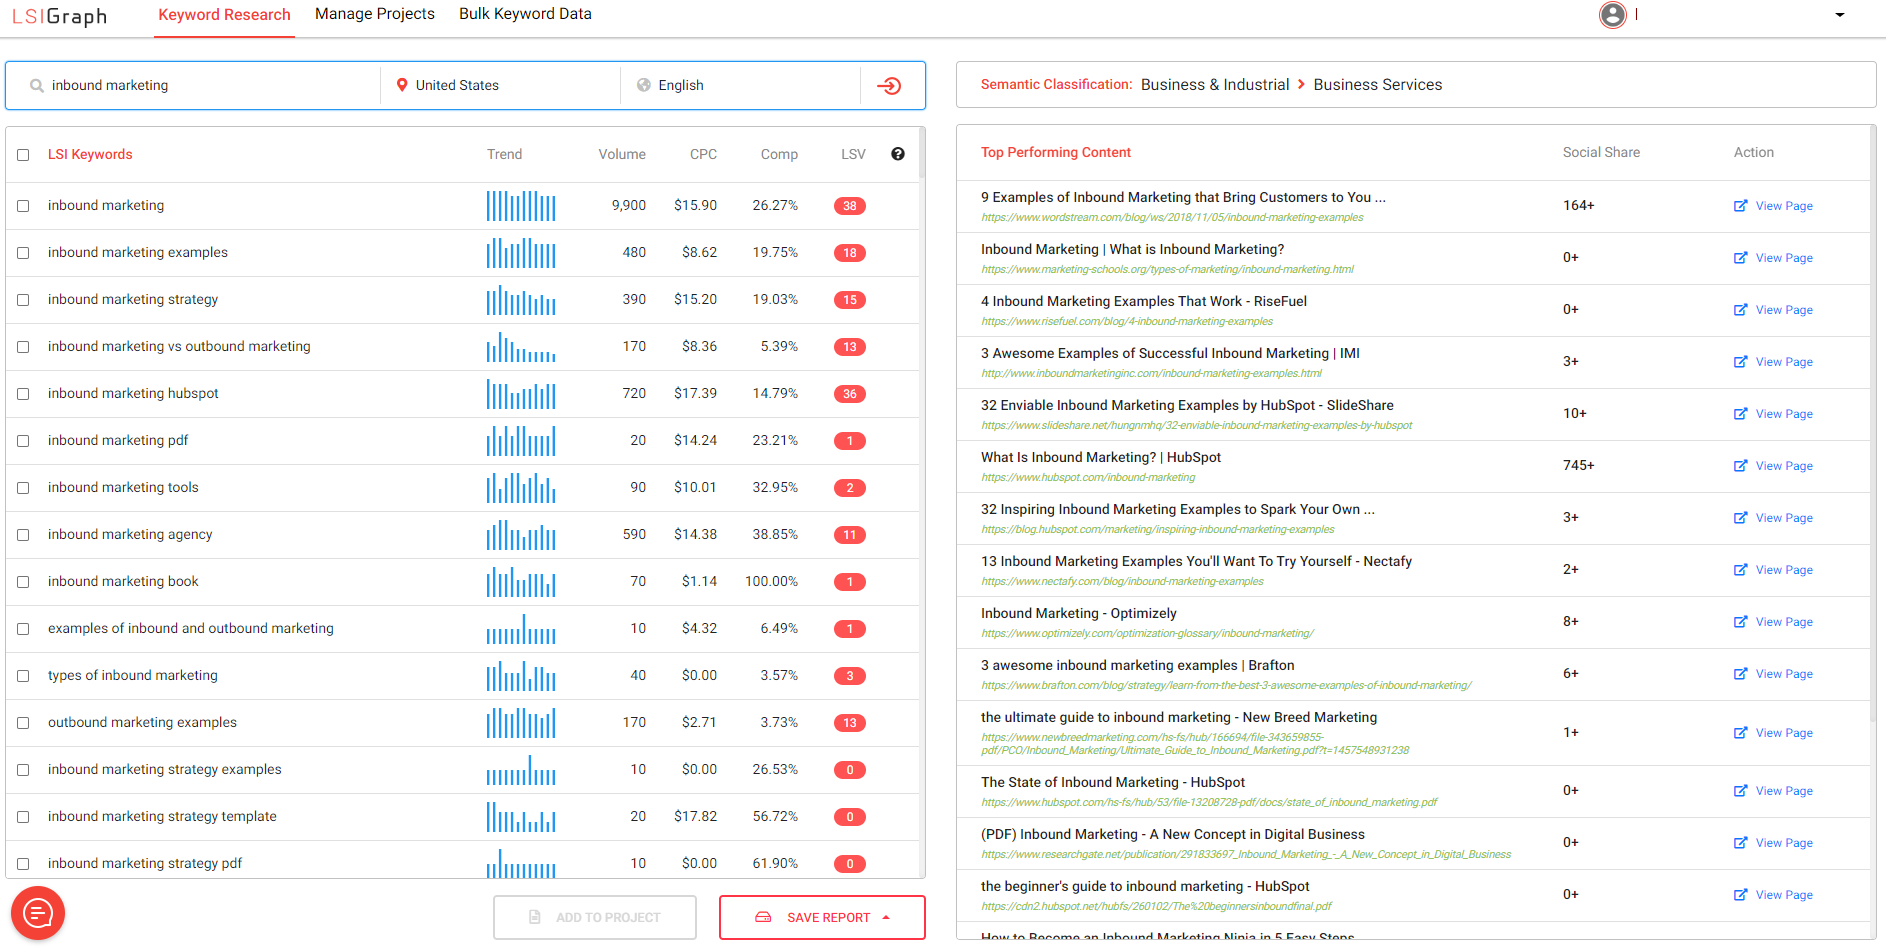Check the 'inbound marketing' keyword row
1886x951 pixels.
click(23, 206)
